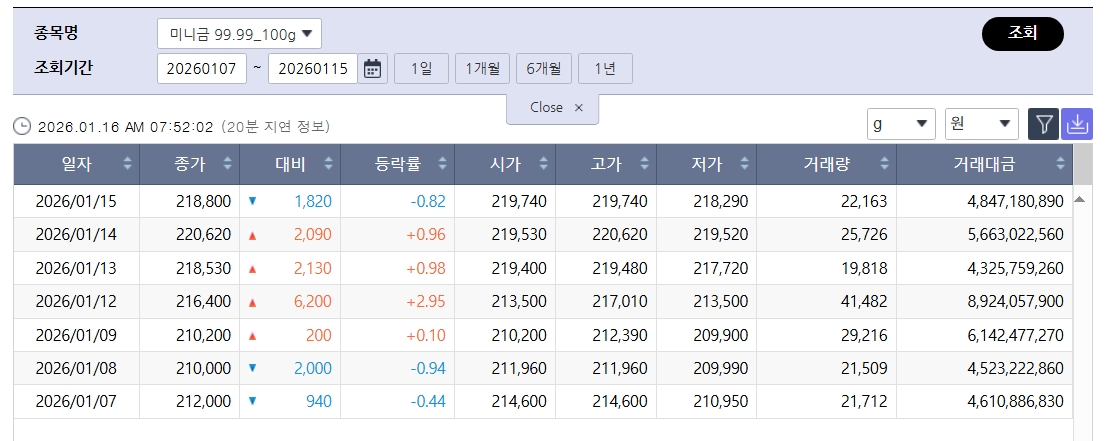The image size is (1106, 441).
Task: Click low price 209,900
Action: (720, 335)
